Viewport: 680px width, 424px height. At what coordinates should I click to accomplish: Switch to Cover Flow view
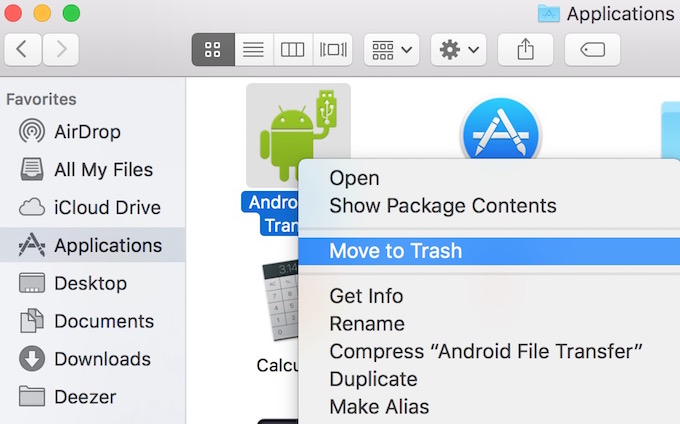click(x=332, y=49)
